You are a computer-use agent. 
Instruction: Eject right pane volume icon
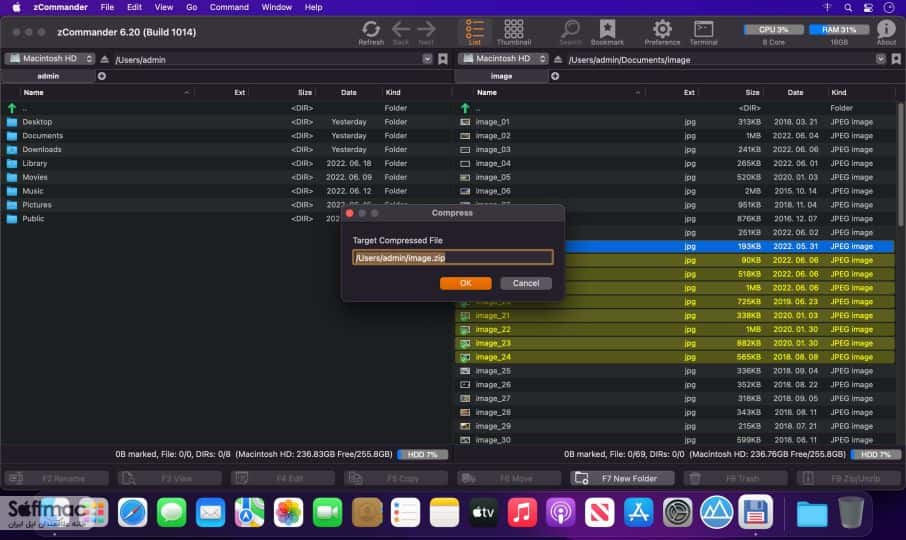click(558, 59)
